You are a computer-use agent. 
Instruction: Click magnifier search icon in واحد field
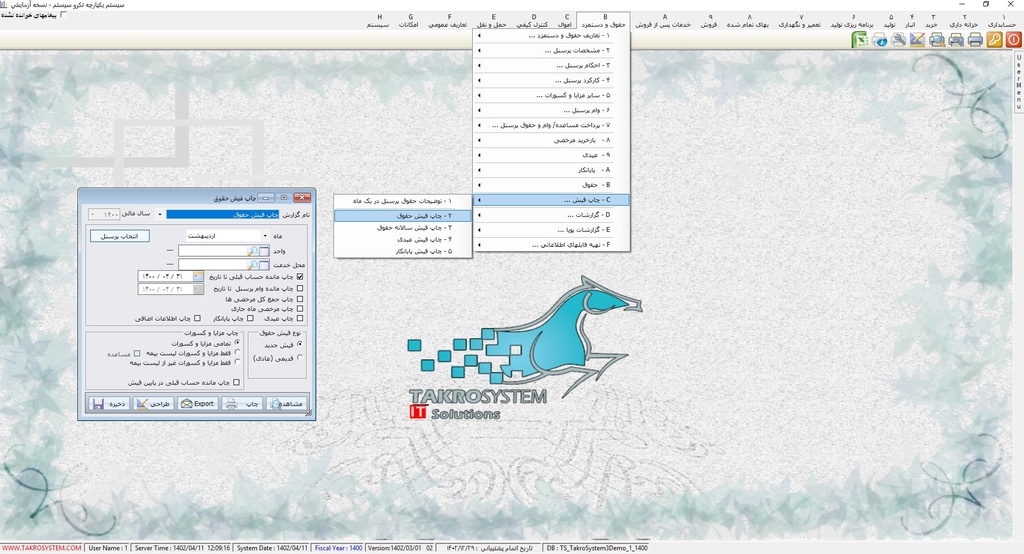click(253, 251)
